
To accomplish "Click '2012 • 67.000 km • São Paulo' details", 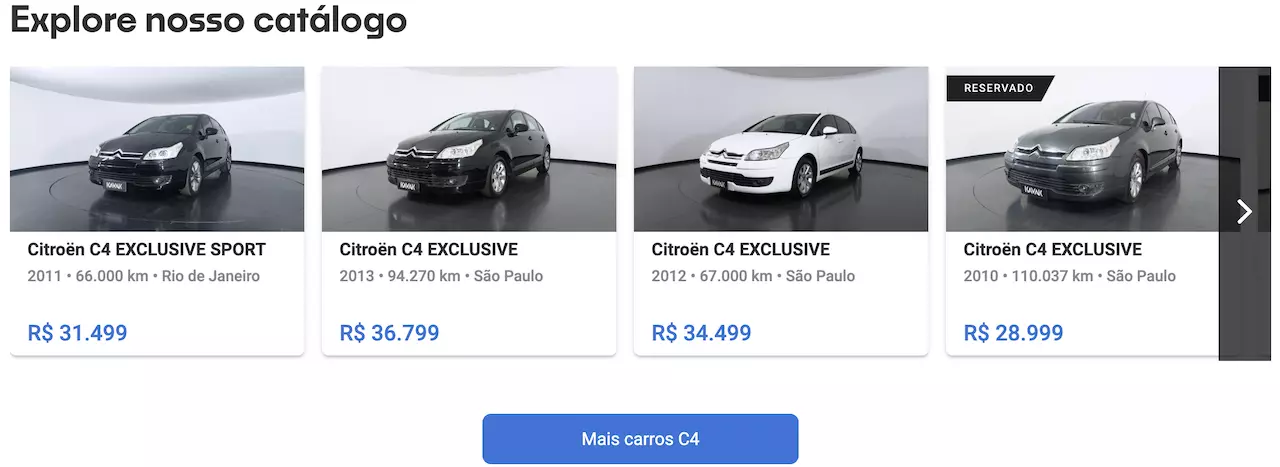I will (753, 276).
